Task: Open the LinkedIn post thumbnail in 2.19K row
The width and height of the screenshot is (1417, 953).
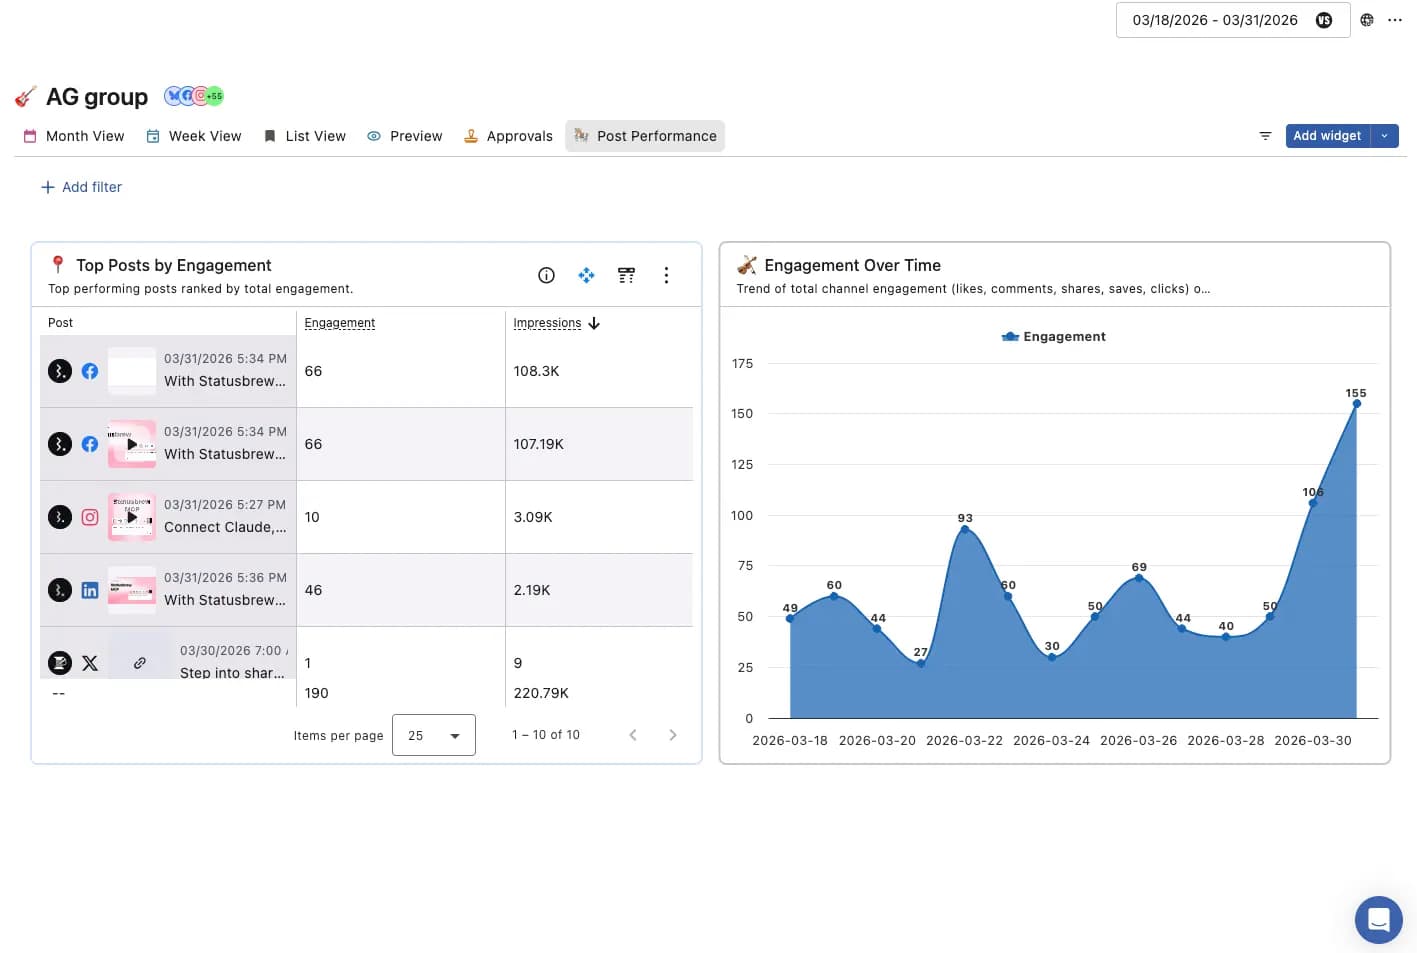Action: tap(132, 590)
